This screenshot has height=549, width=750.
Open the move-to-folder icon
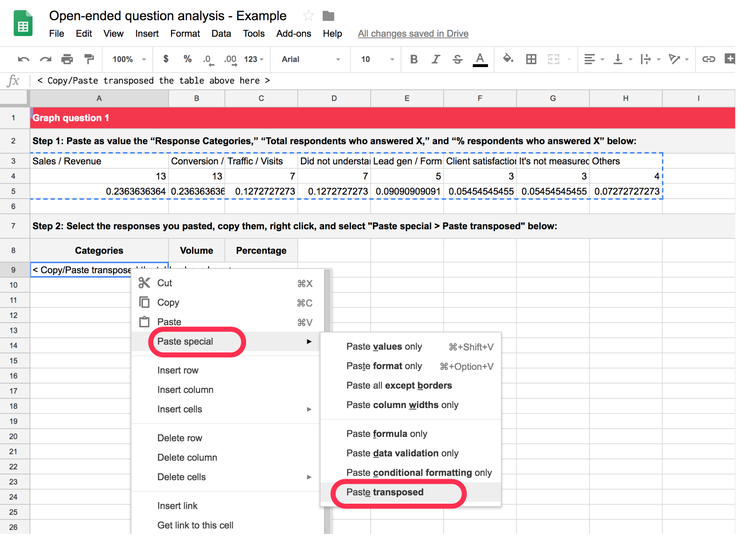328,16
